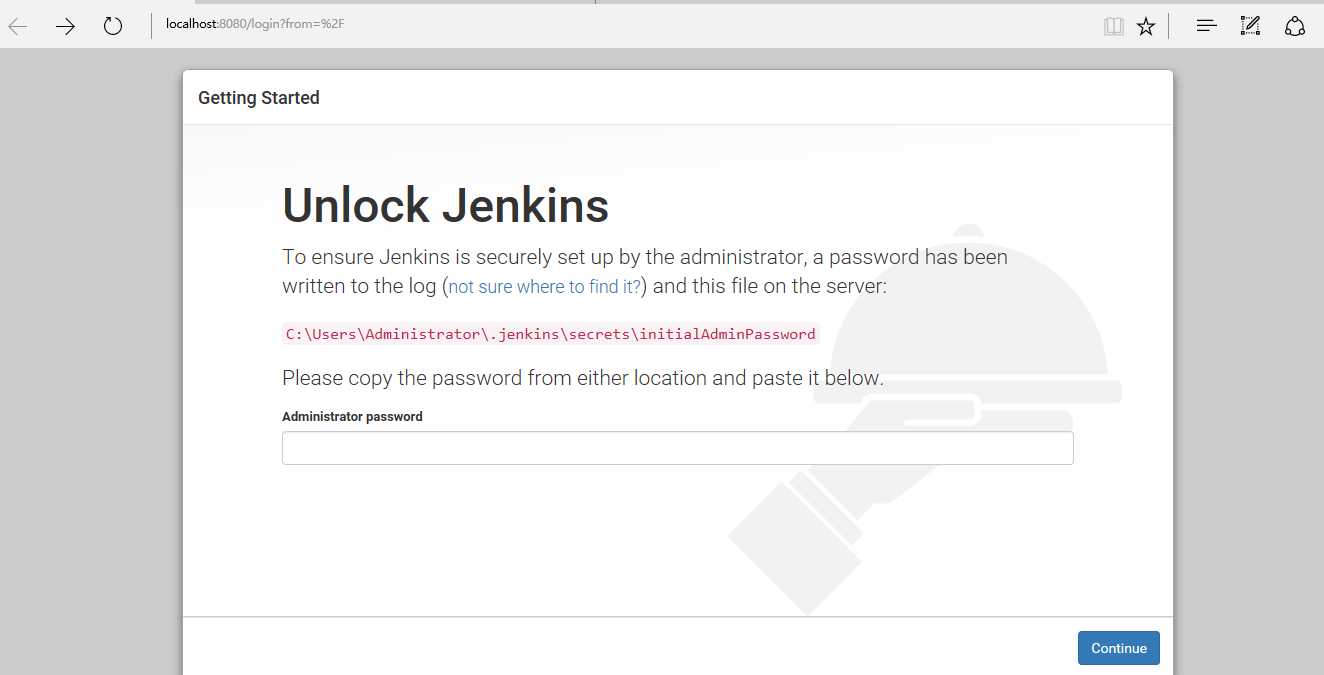Make a Web Note with pen icon
The width and height of the screenshot is (1324, 675).
point(1250,26)
